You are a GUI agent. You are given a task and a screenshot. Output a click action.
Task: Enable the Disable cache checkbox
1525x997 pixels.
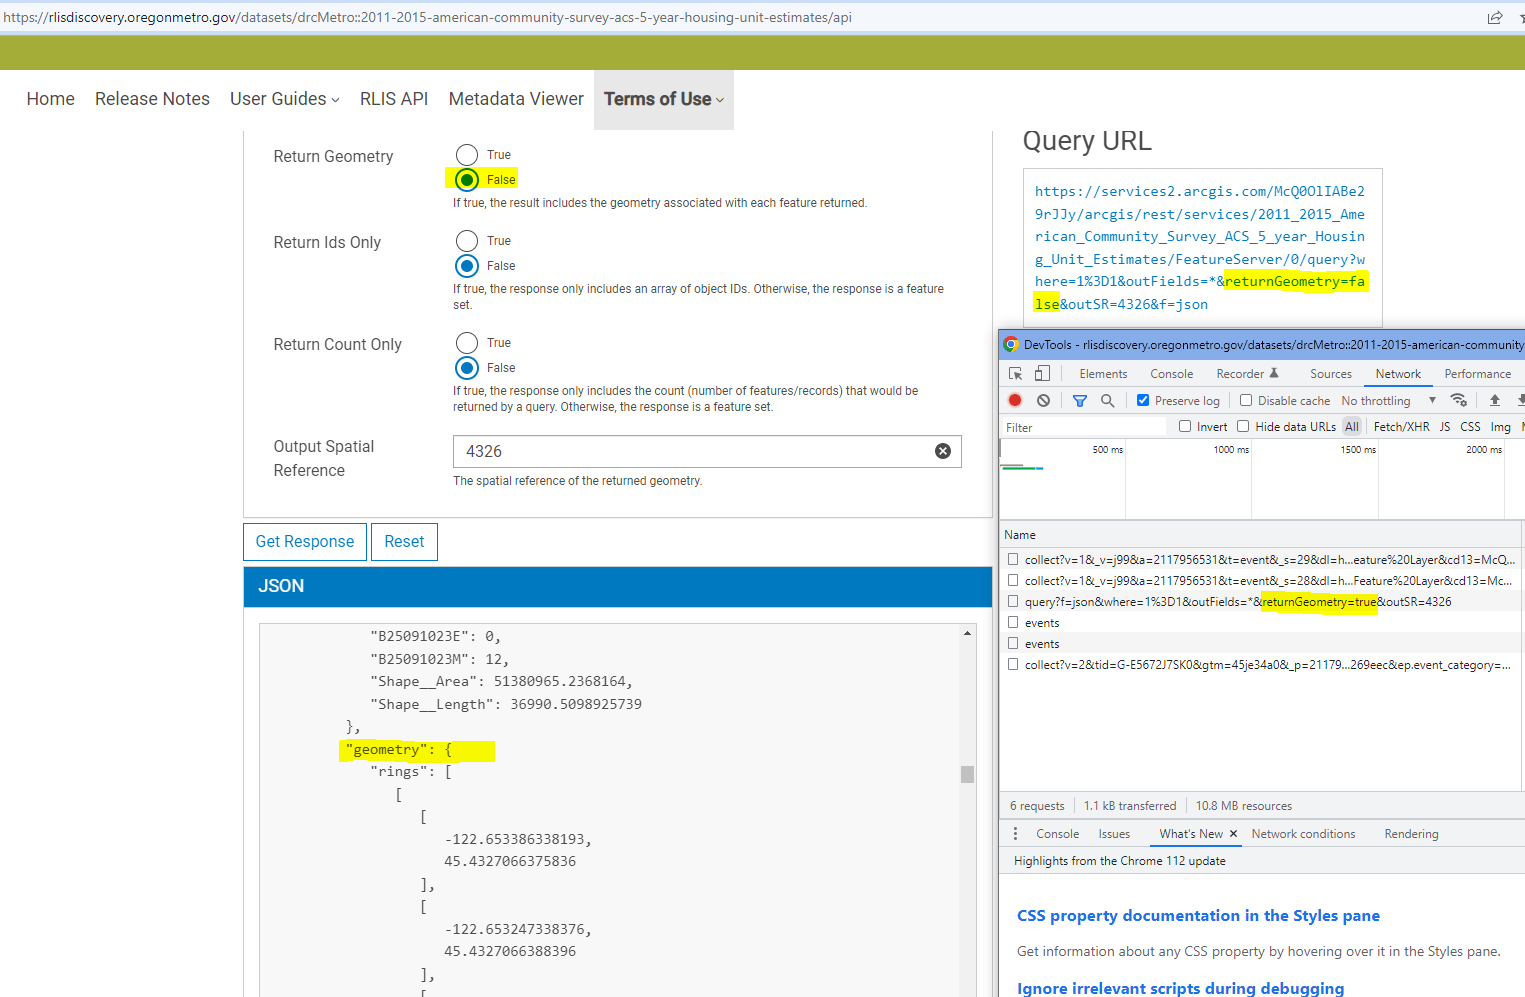tap(1246, 400)
